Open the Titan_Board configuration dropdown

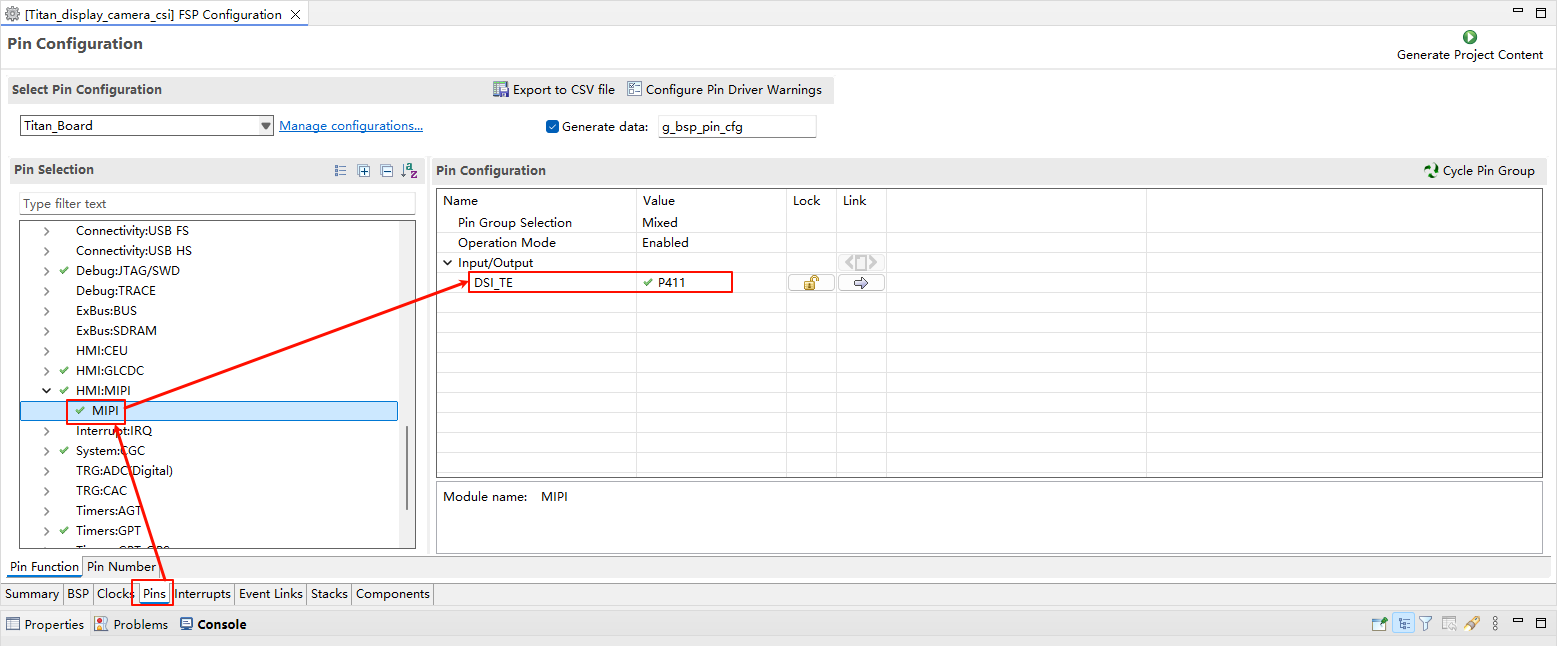pos(265,126)
